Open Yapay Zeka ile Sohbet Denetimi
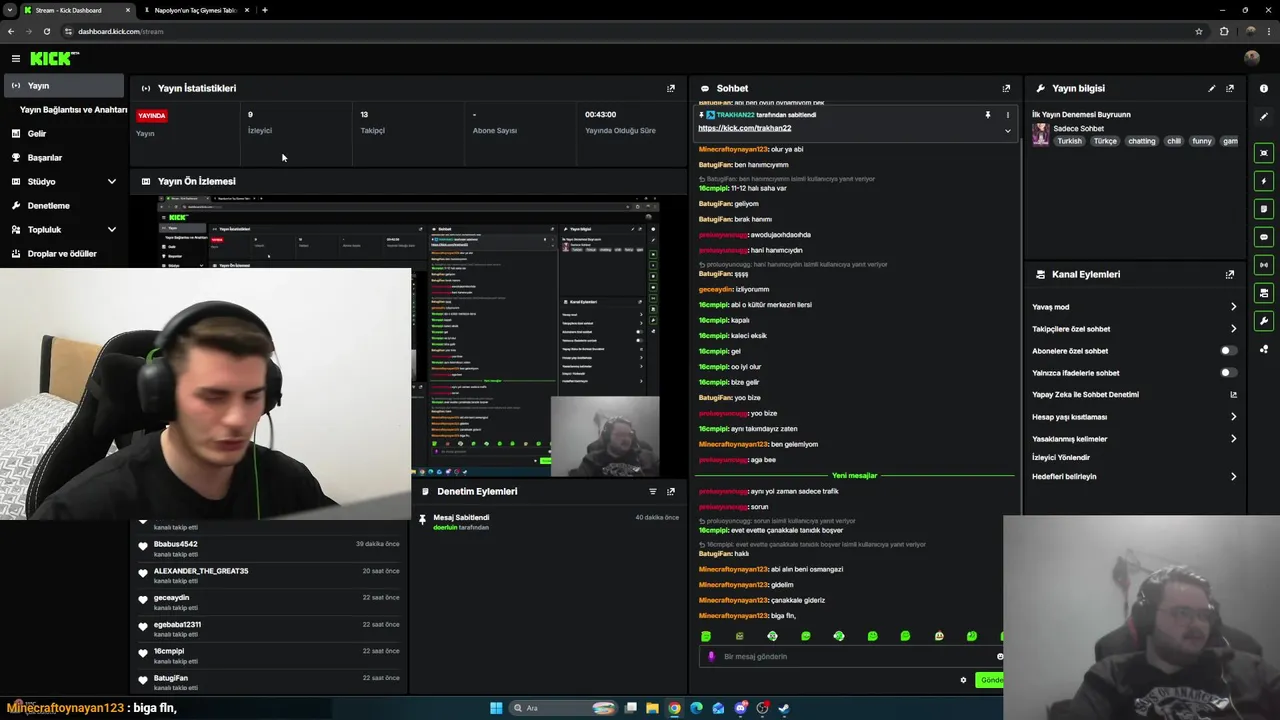Viewport: 1280px width, 720px height. (1134, 395)
